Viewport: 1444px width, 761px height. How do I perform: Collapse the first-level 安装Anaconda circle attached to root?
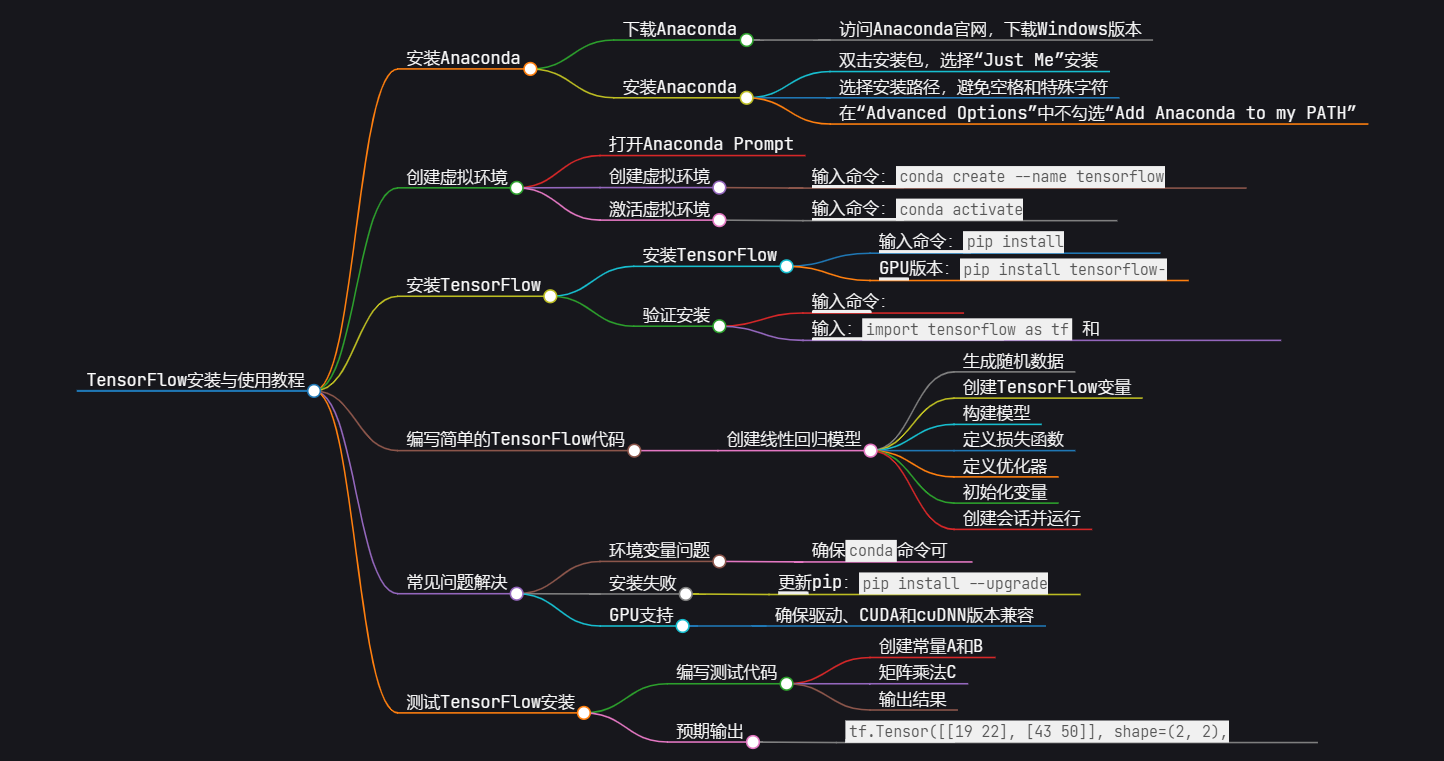pos(530,69)
